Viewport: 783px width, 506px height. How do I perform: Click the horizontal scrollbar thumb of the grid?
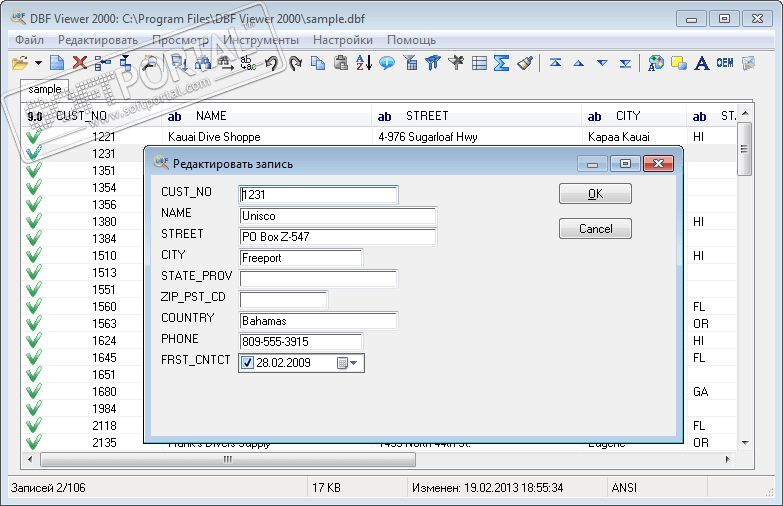[228, 459]
